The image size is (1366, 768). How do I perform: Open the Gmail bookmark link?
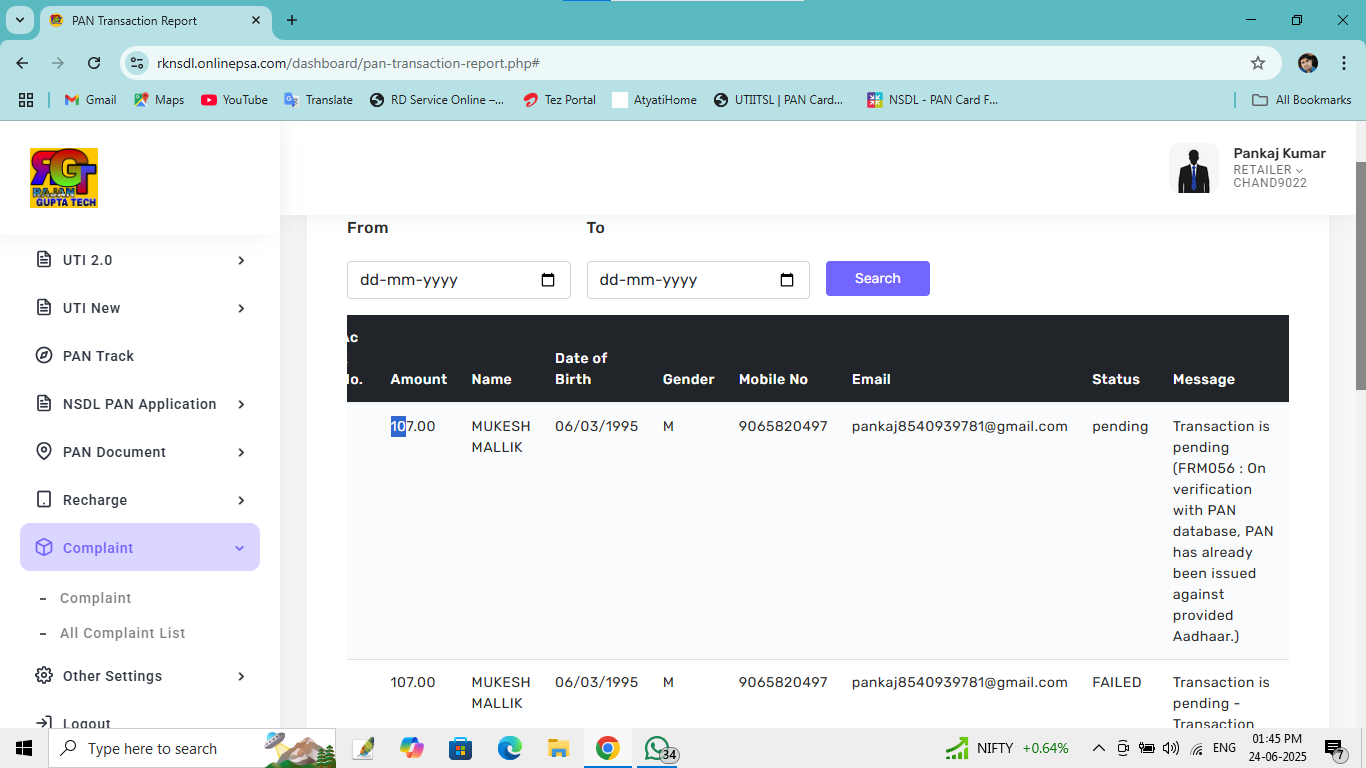(91, 100)
